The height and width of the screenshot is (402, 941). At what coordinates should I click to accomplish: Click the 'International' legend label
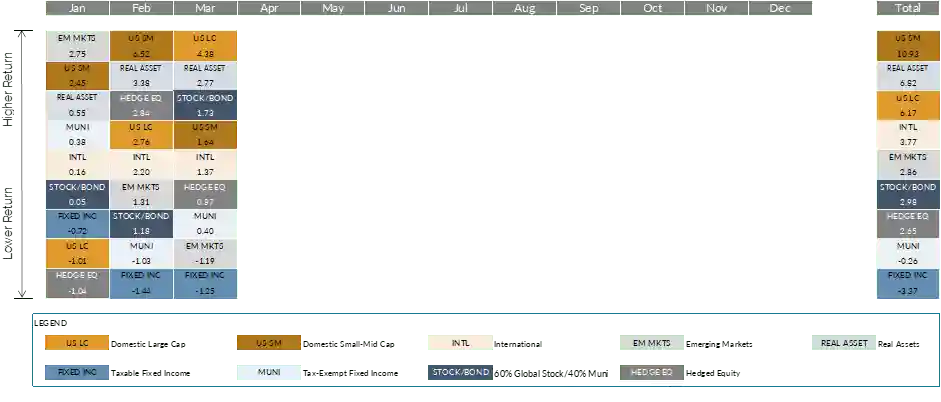pyautogui.click(x=518, y=344)
